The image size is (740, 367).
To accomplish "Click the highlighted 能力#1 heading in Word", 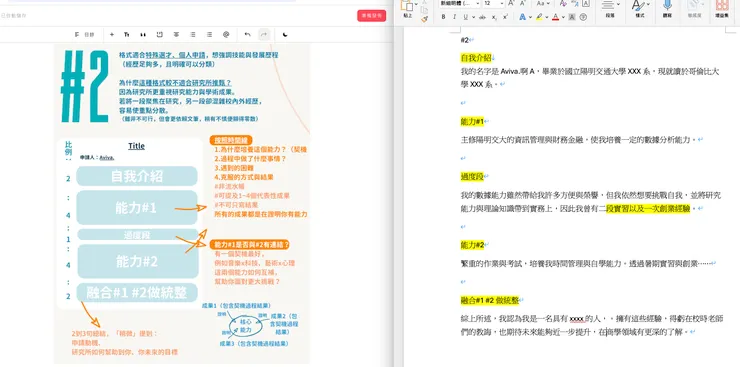I will [x=472, y=122].
